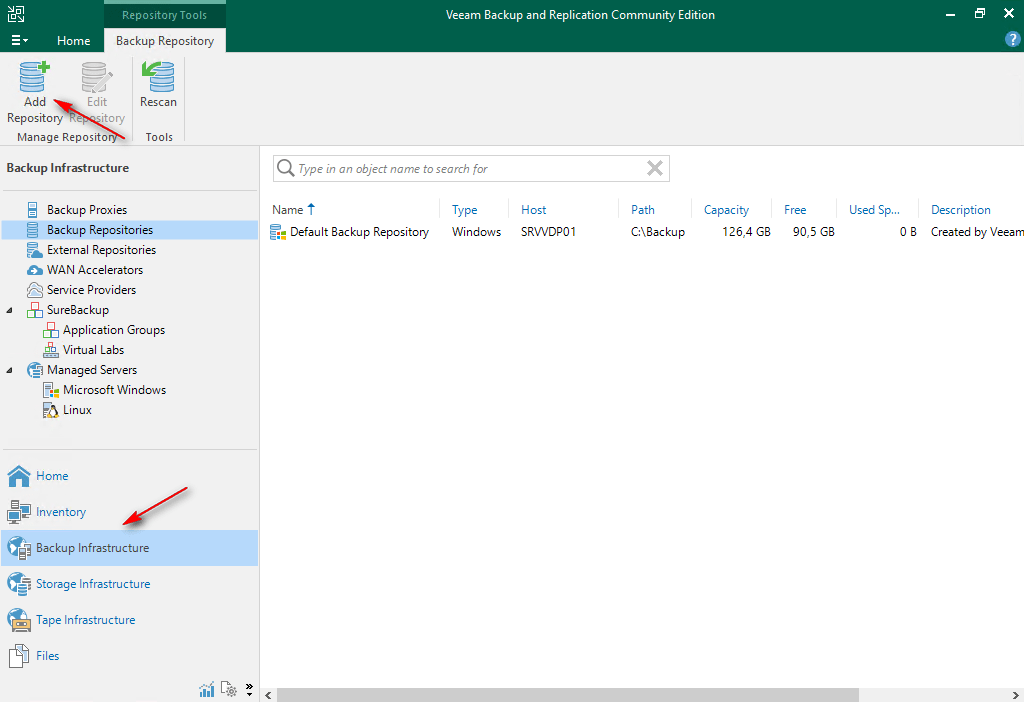Collapse the Managed Servers tree node

[10, 370]
